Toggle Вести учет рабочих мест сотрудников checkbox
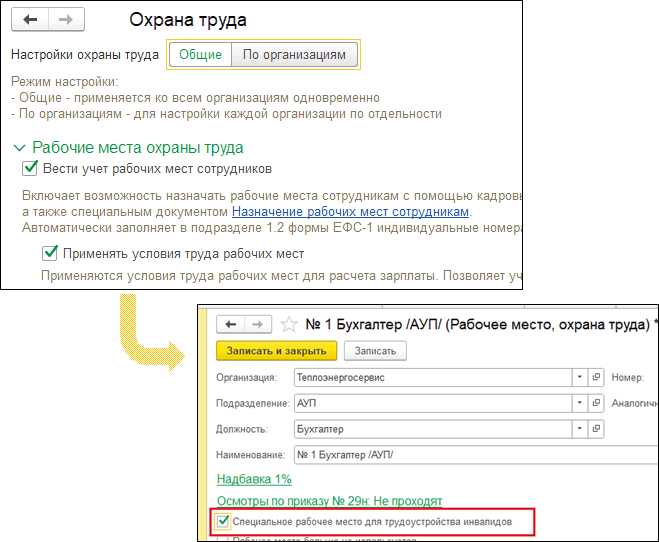The width and height of the screenshot is (659, 542). coord(30,168)
